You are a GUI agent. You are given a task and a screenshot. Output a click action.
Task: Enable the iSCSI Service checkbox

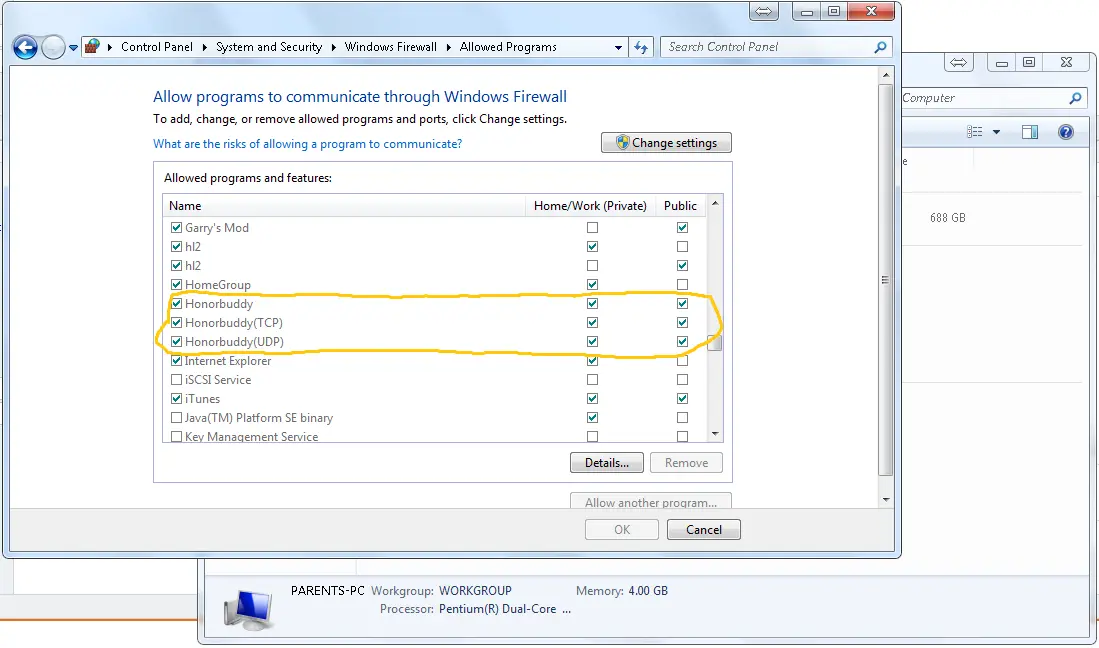pos(177,380)
